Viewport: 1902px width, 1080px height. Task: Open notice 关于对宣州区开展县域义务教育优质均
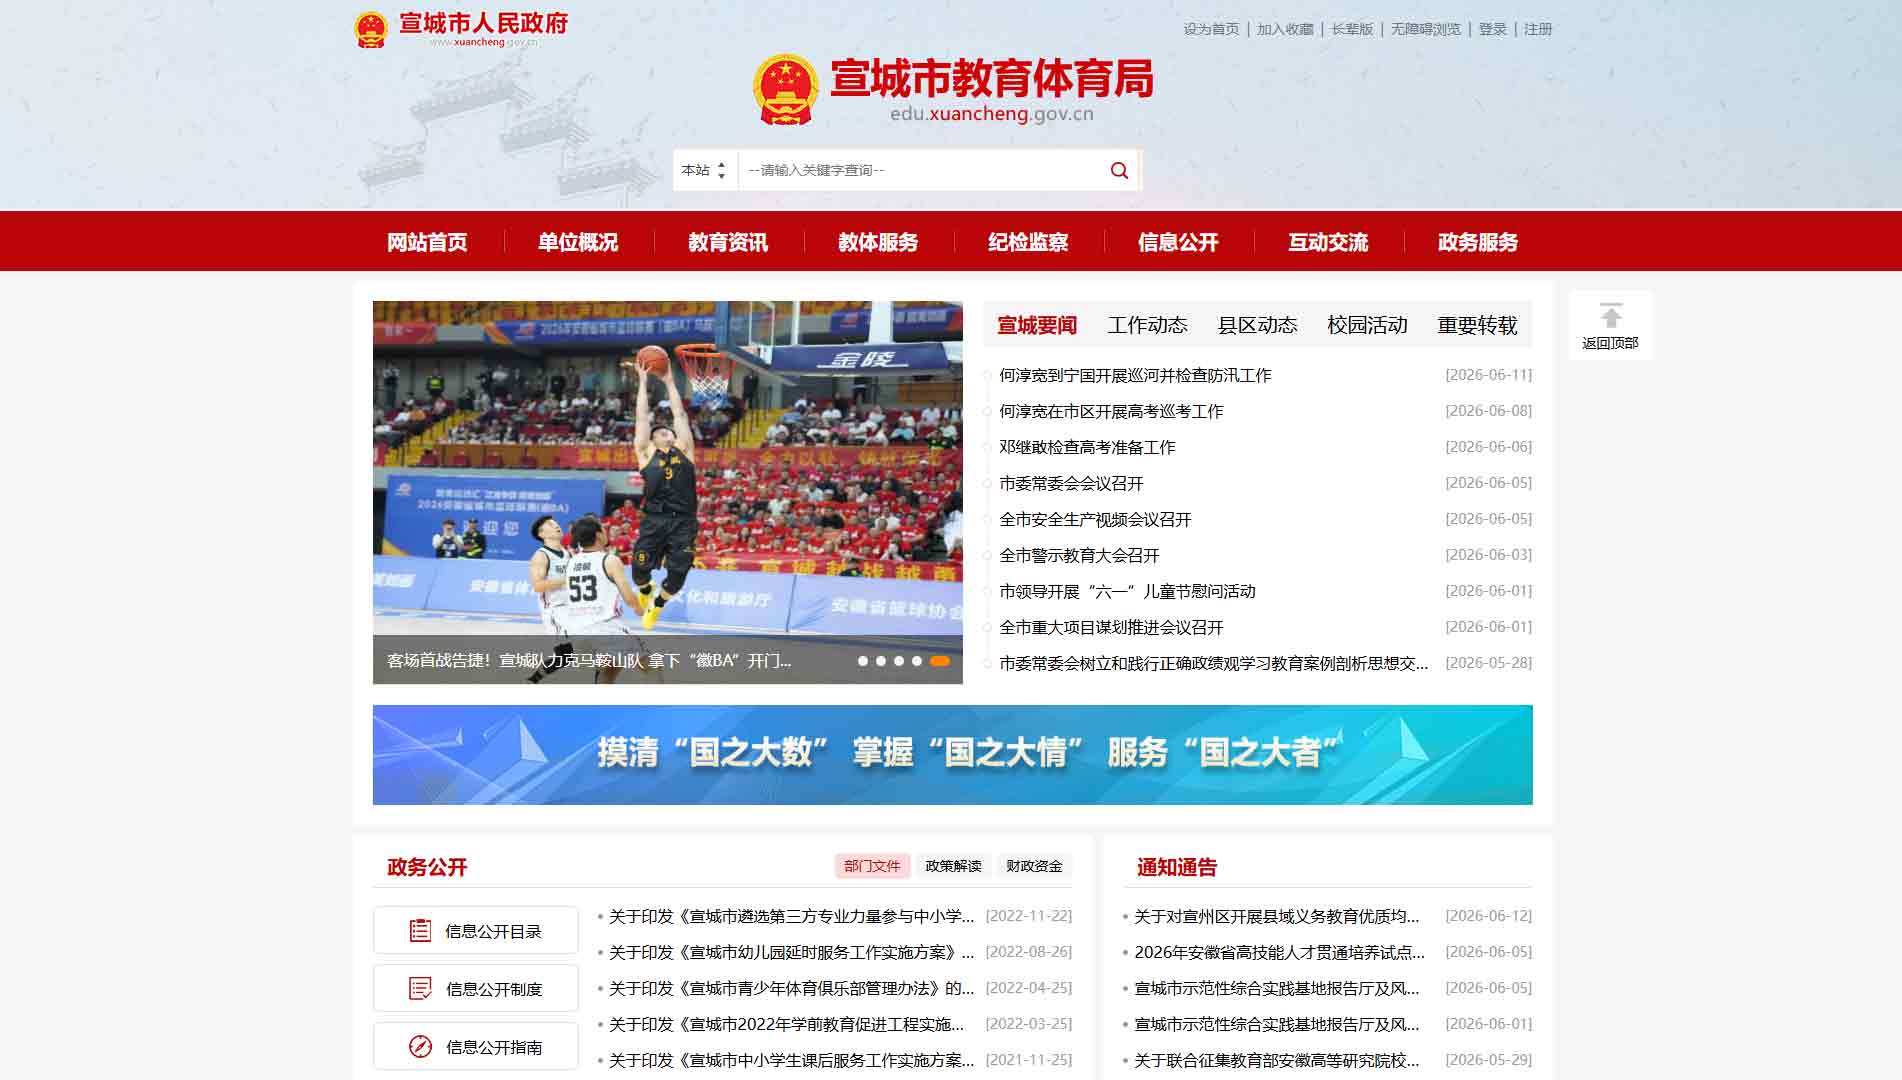point(1276,916)
